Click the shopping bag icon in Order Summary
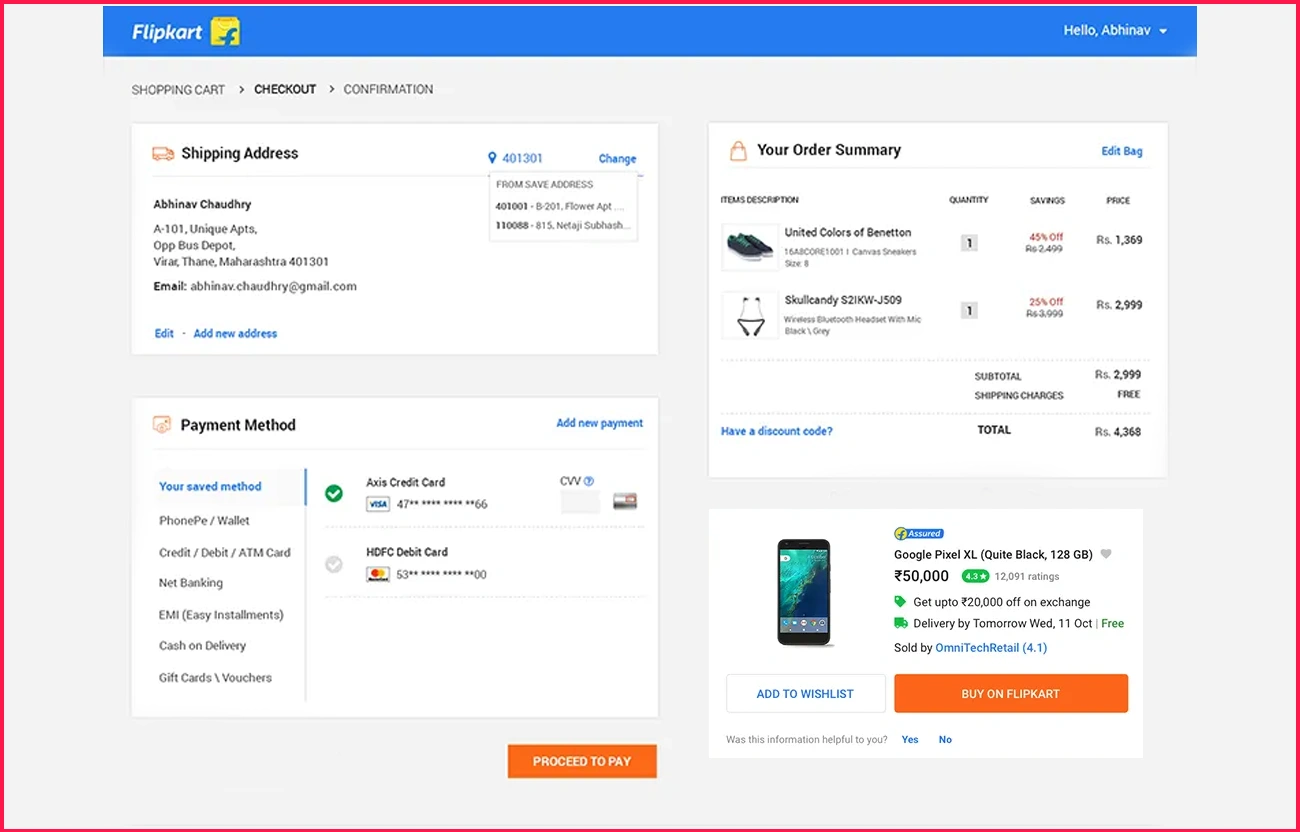The height and width of the screenshot is (832, 1300). tap(738, 151)
